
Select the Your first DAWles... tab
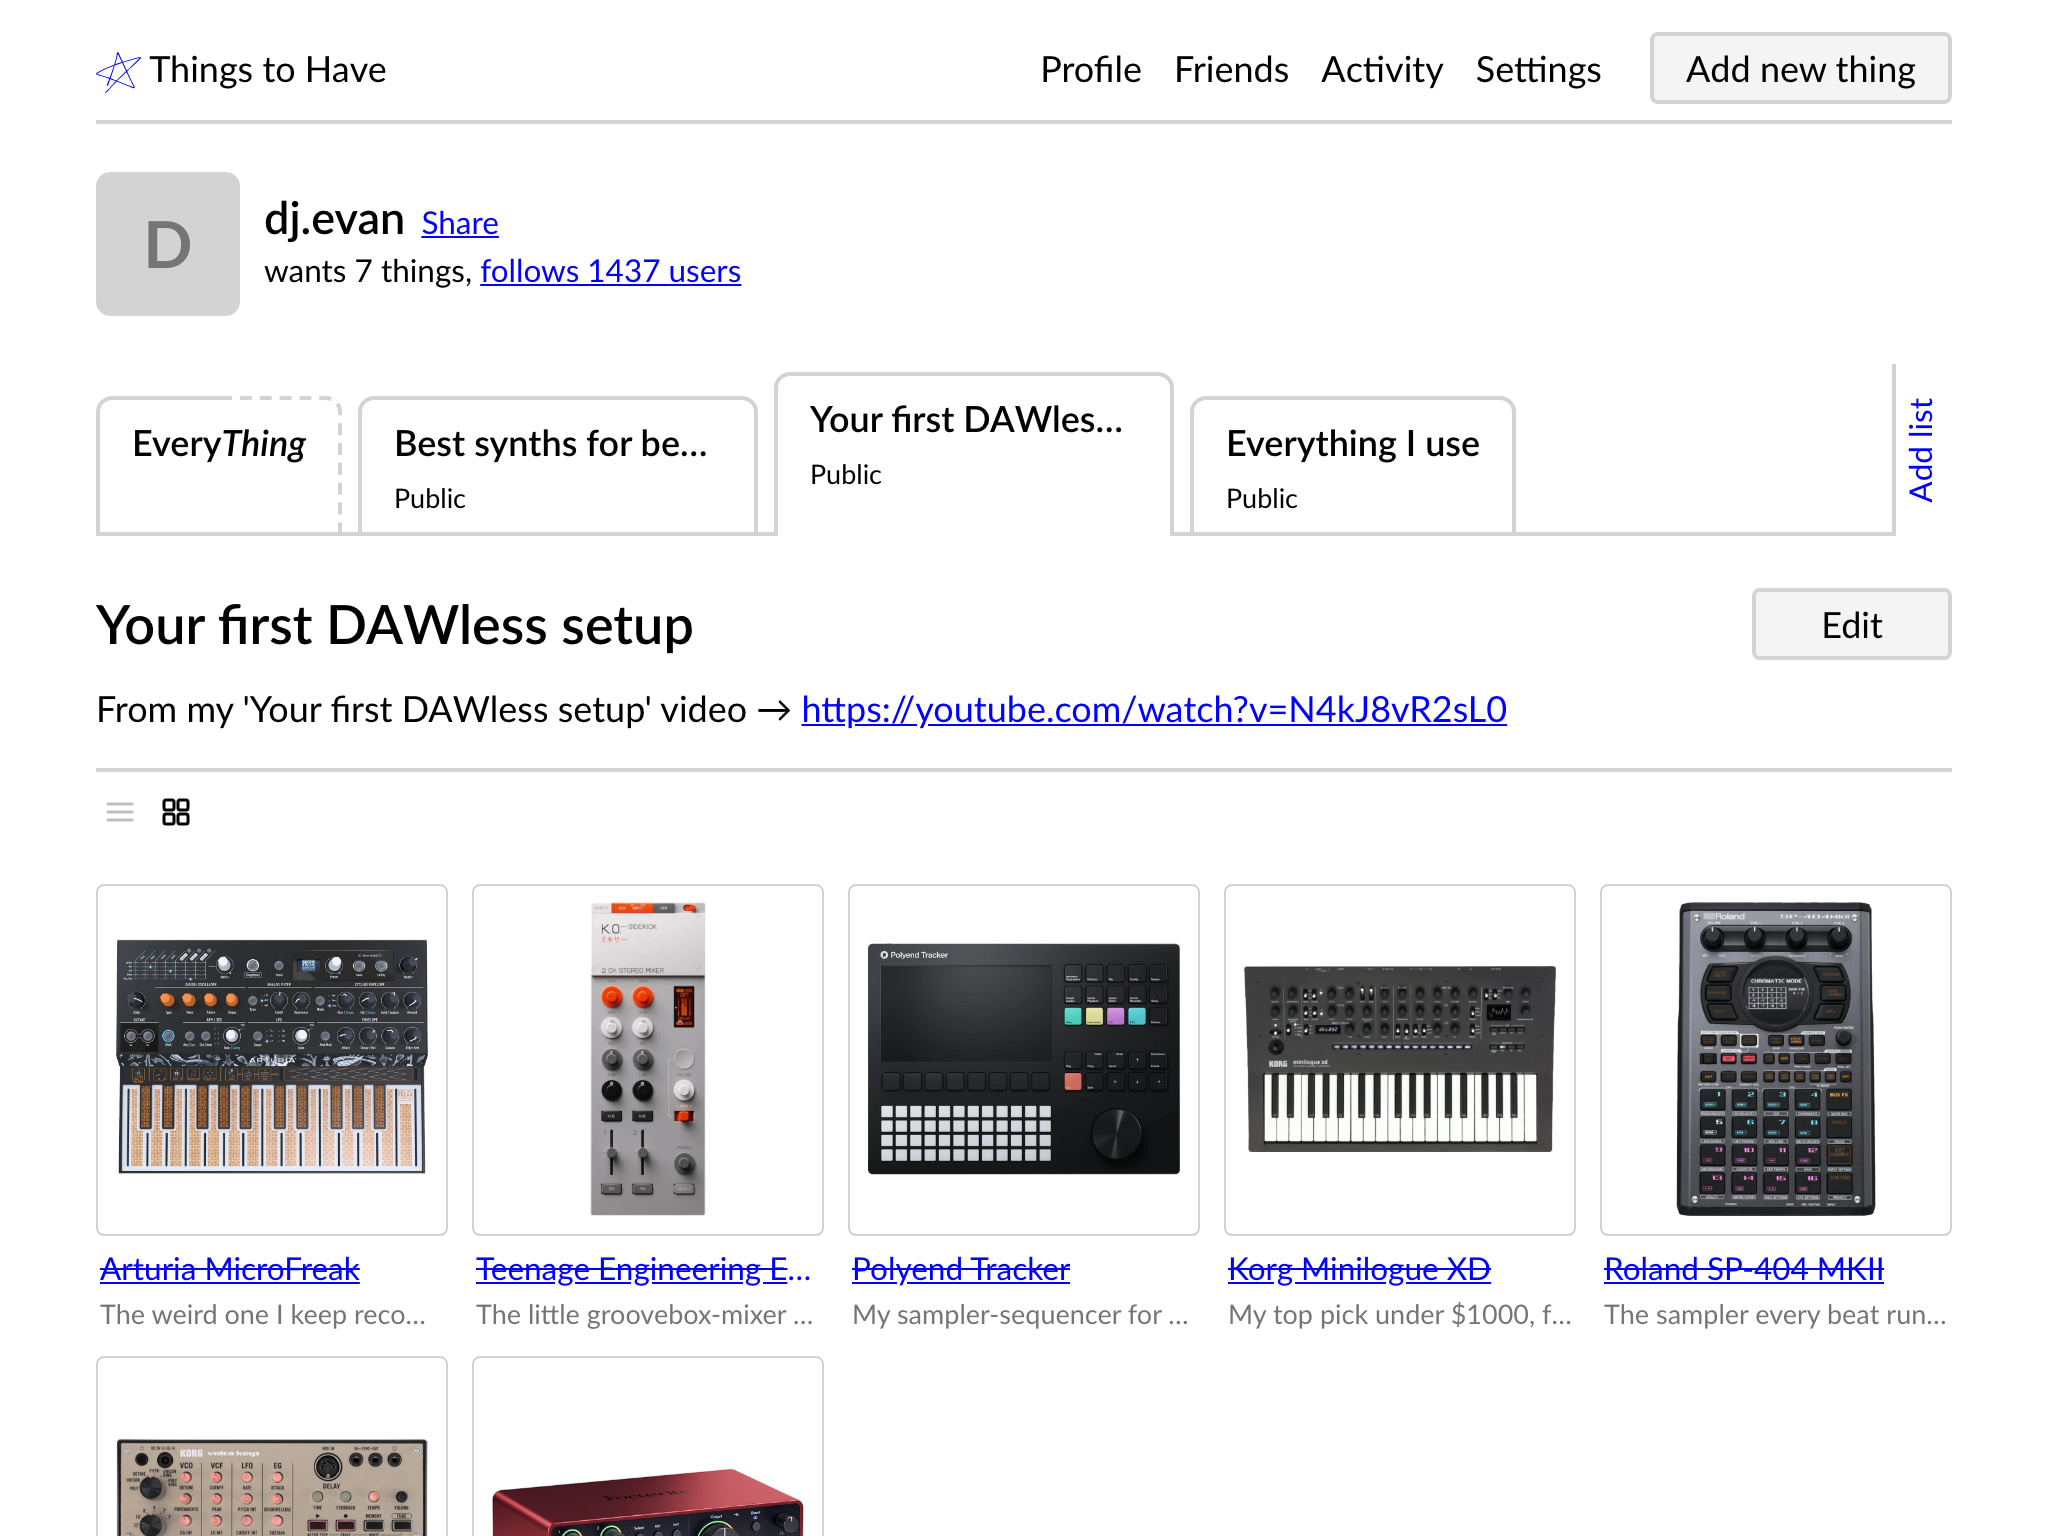pyautogui.click(x=973, y=454)
